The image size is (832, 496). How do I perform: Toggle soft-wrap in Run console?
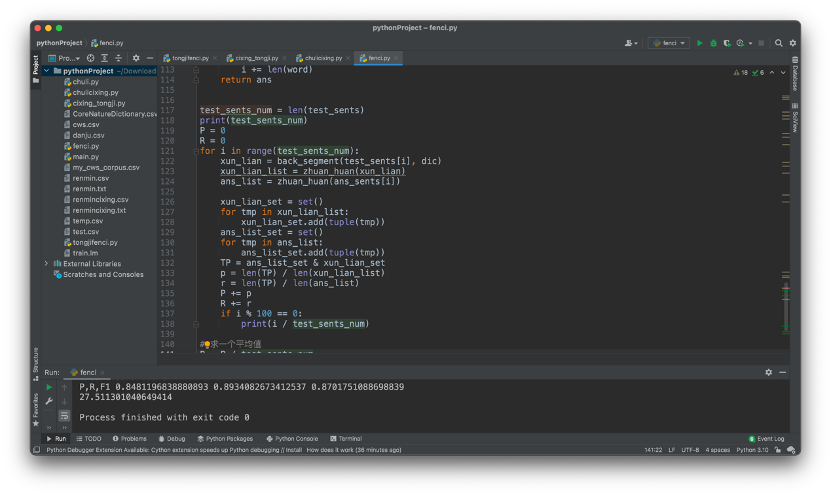[64, 415]
